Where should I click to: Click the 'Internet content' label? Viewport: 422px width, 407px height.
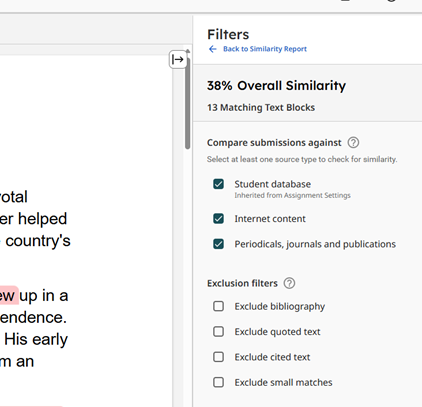tap(270, 219)
